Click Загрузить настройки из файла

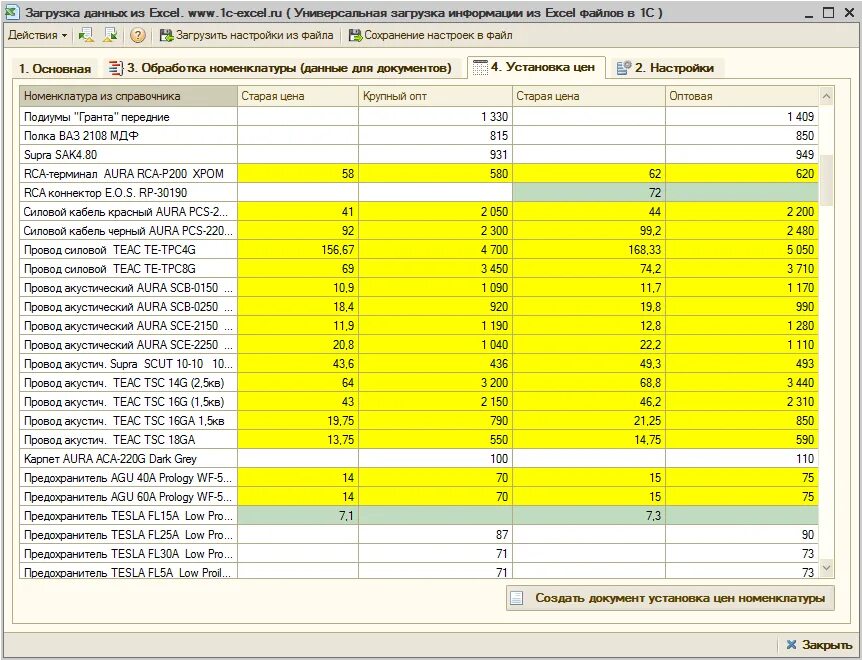[246, 35]
